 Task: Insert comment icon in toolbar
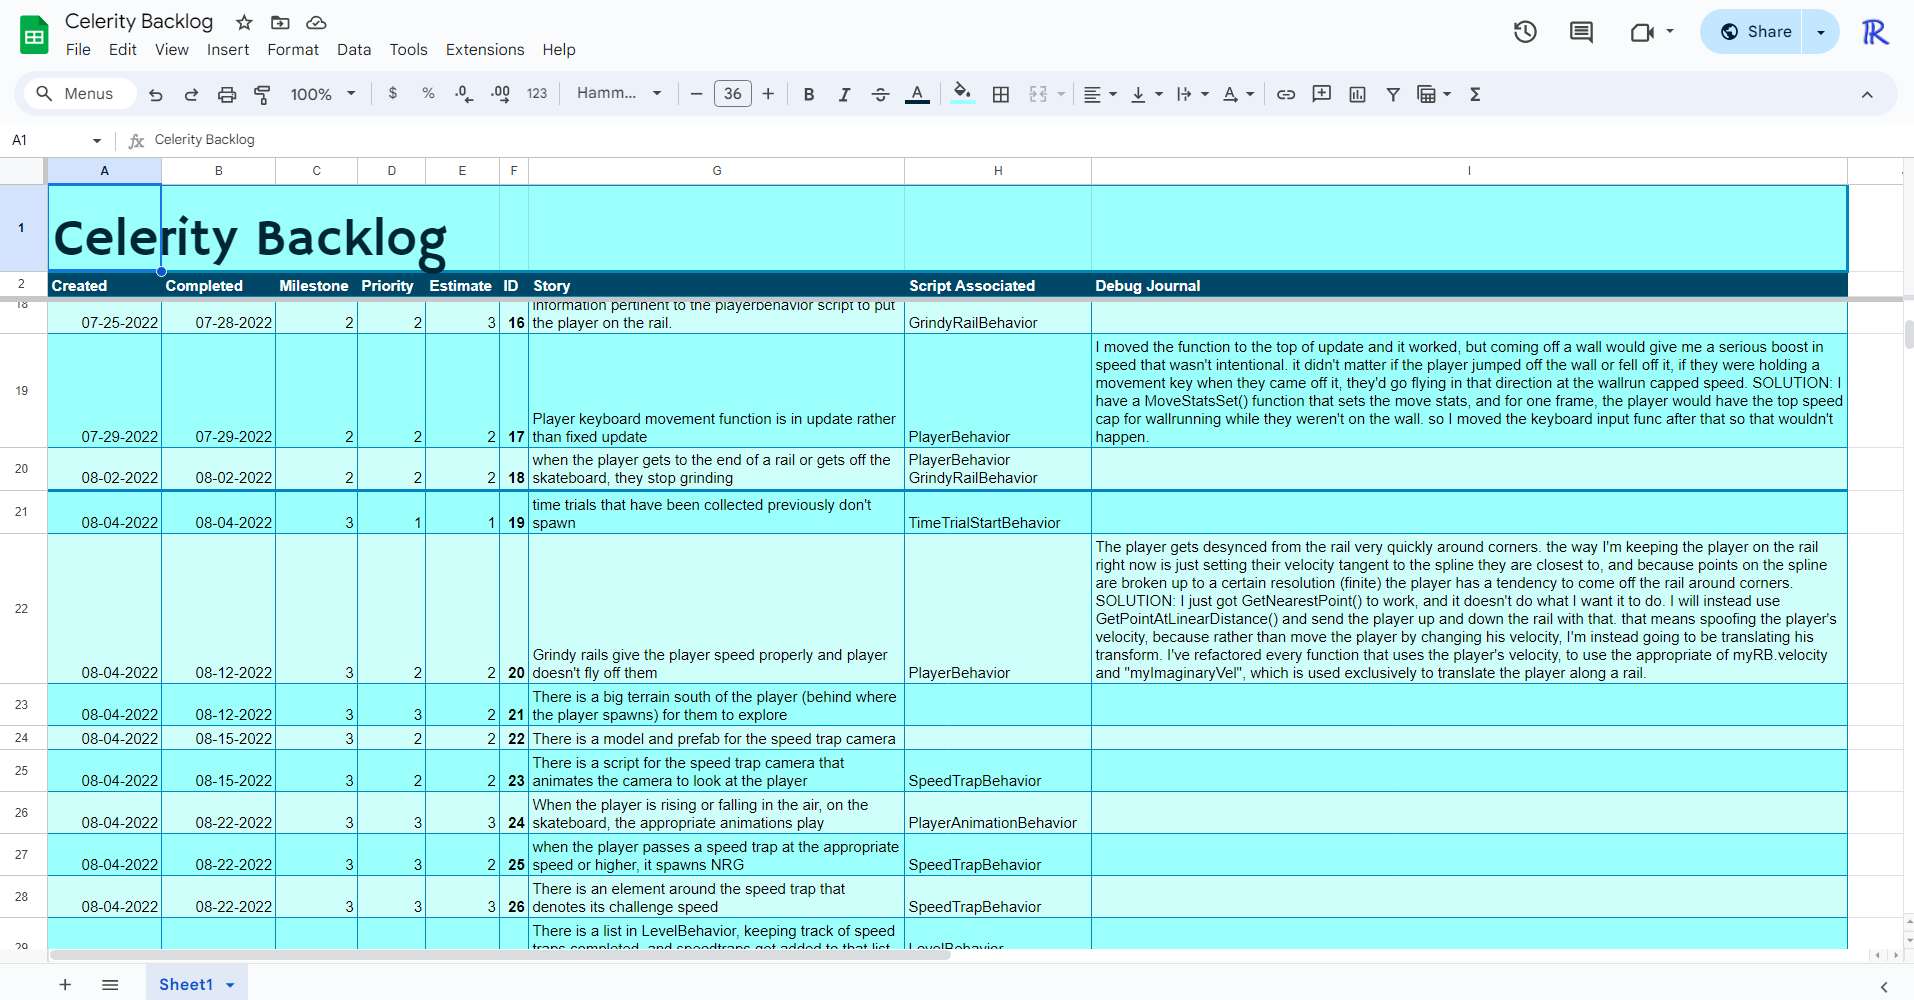click(x=1321, y=94)
